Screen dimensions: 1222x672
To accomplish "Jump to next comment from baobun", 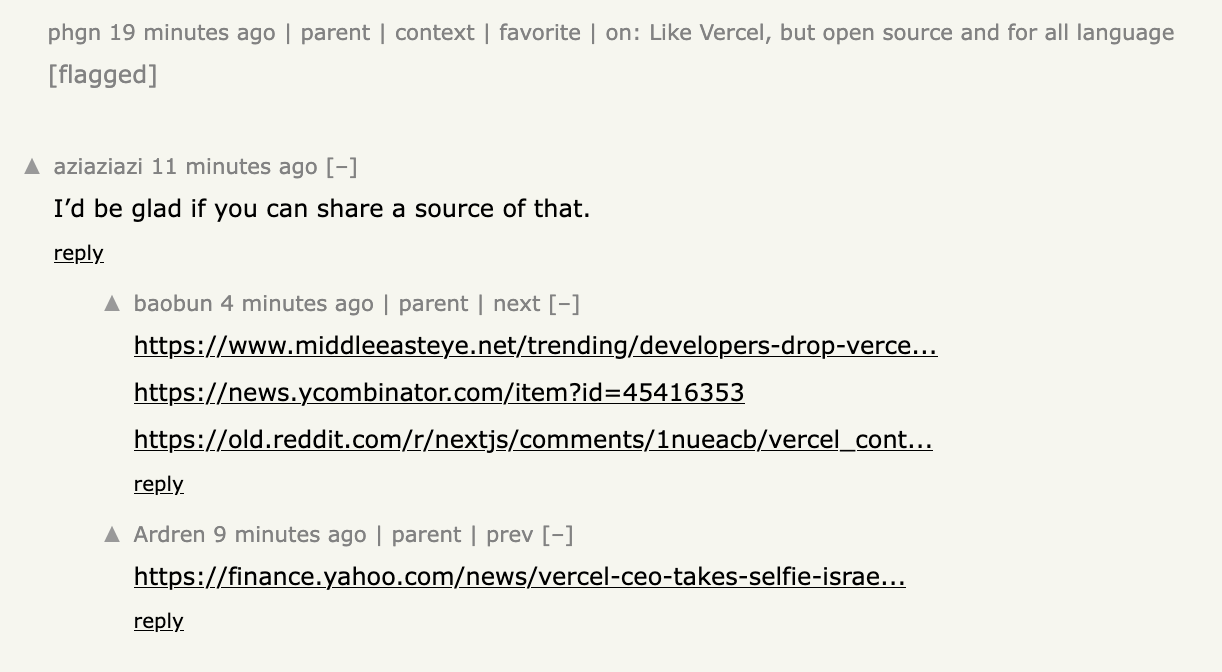I will tap(516, 304).
